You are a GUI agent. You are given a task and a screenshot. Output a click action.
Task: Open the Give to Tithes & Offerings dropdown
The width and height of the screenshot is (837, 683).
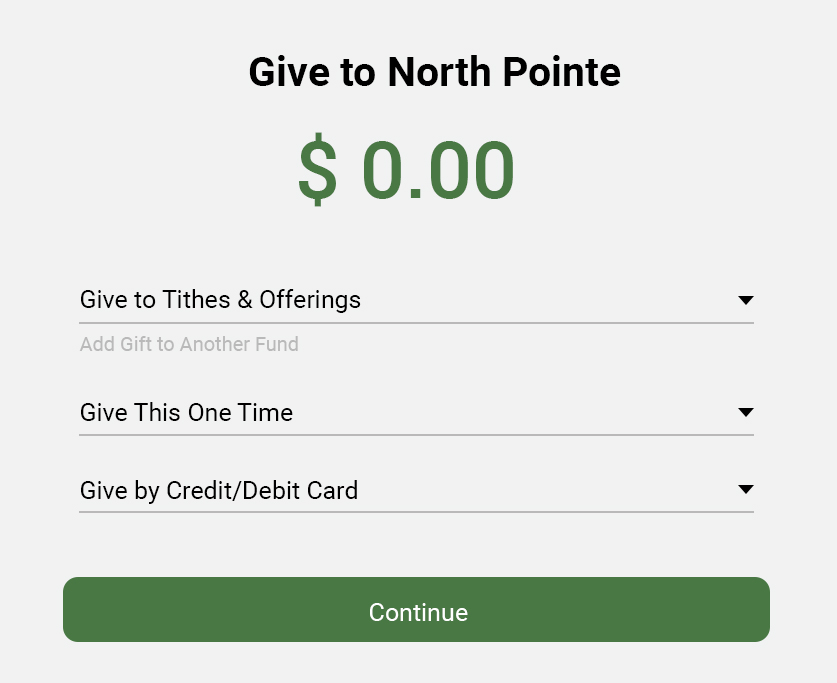pos(416,300)
